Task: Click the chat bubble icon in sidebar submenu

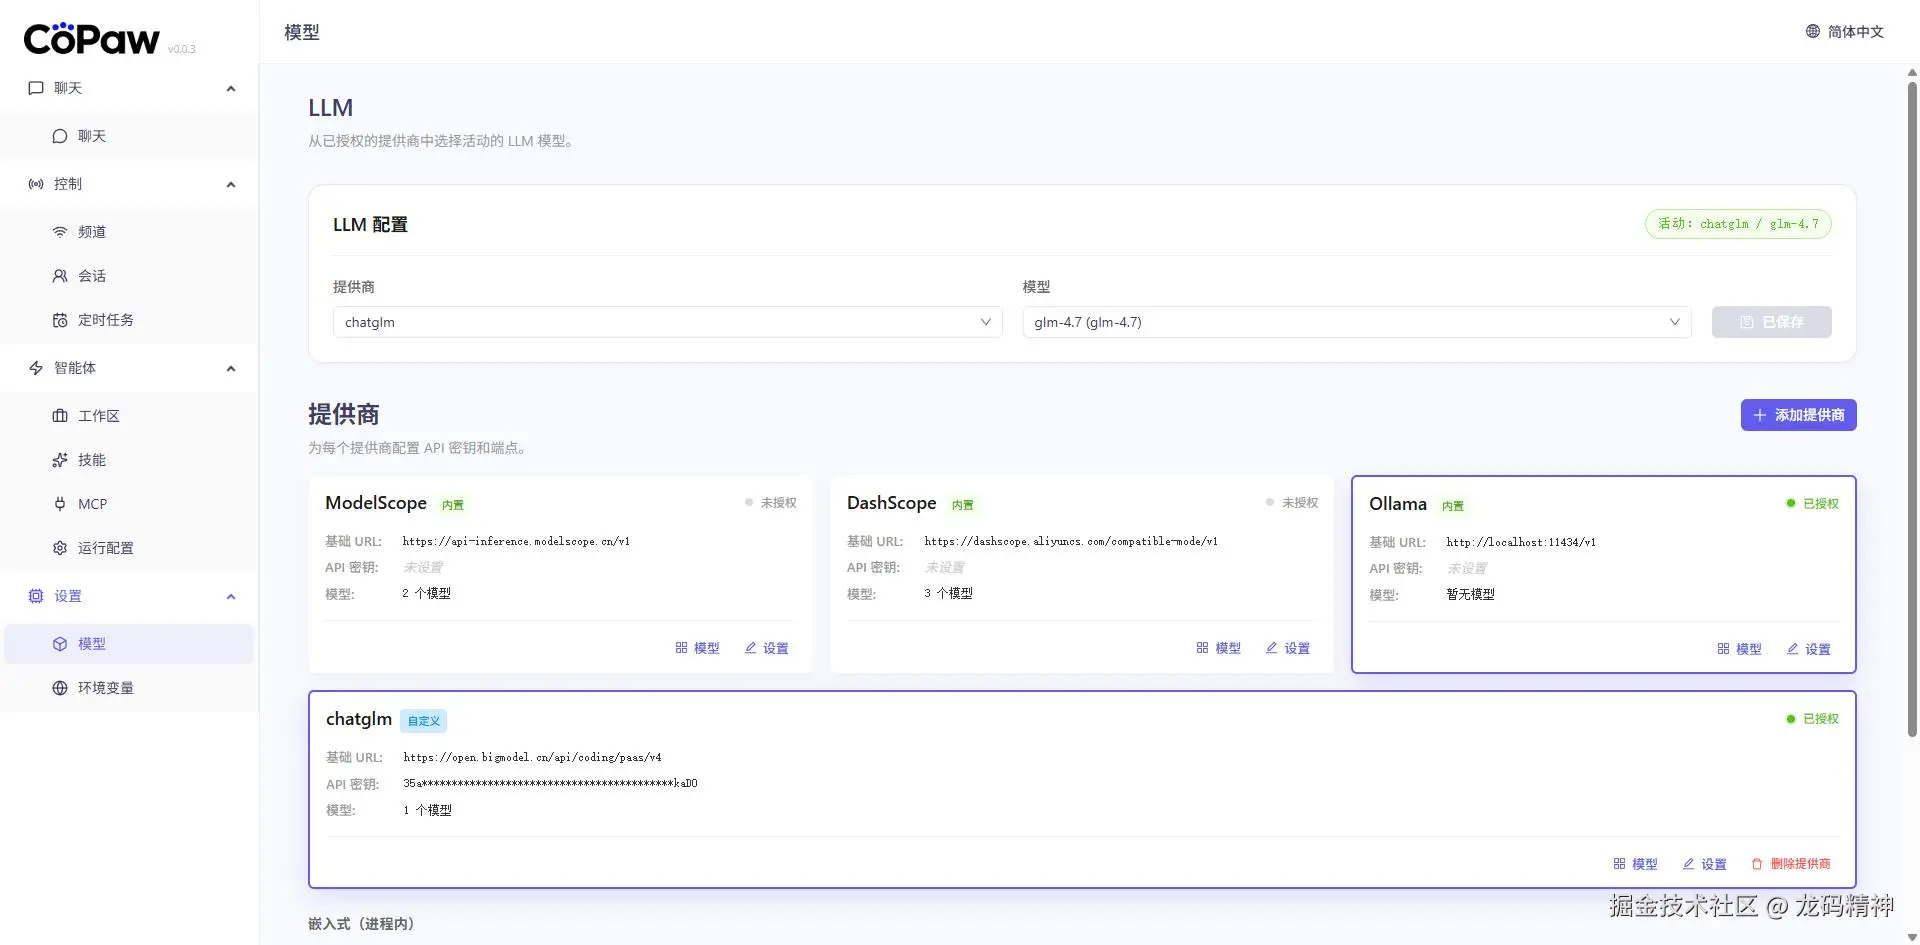Action: coord(60,136)
